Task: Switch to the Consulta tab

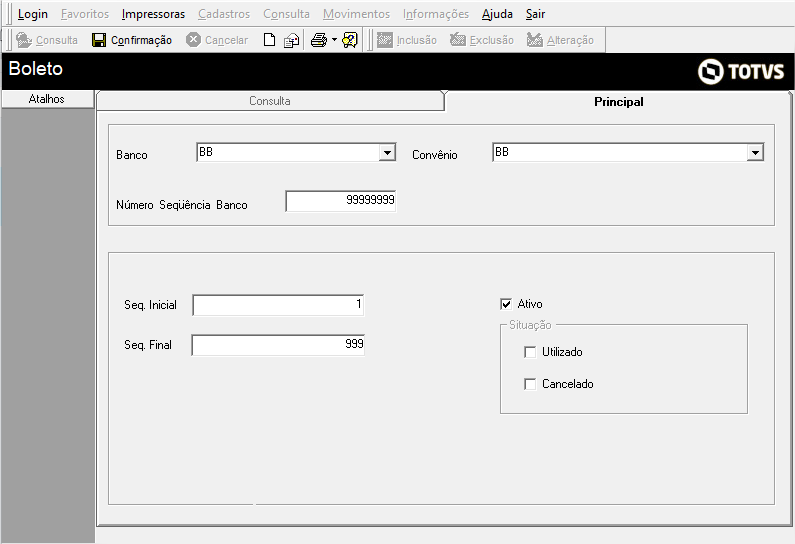Action: coord(270,101)
